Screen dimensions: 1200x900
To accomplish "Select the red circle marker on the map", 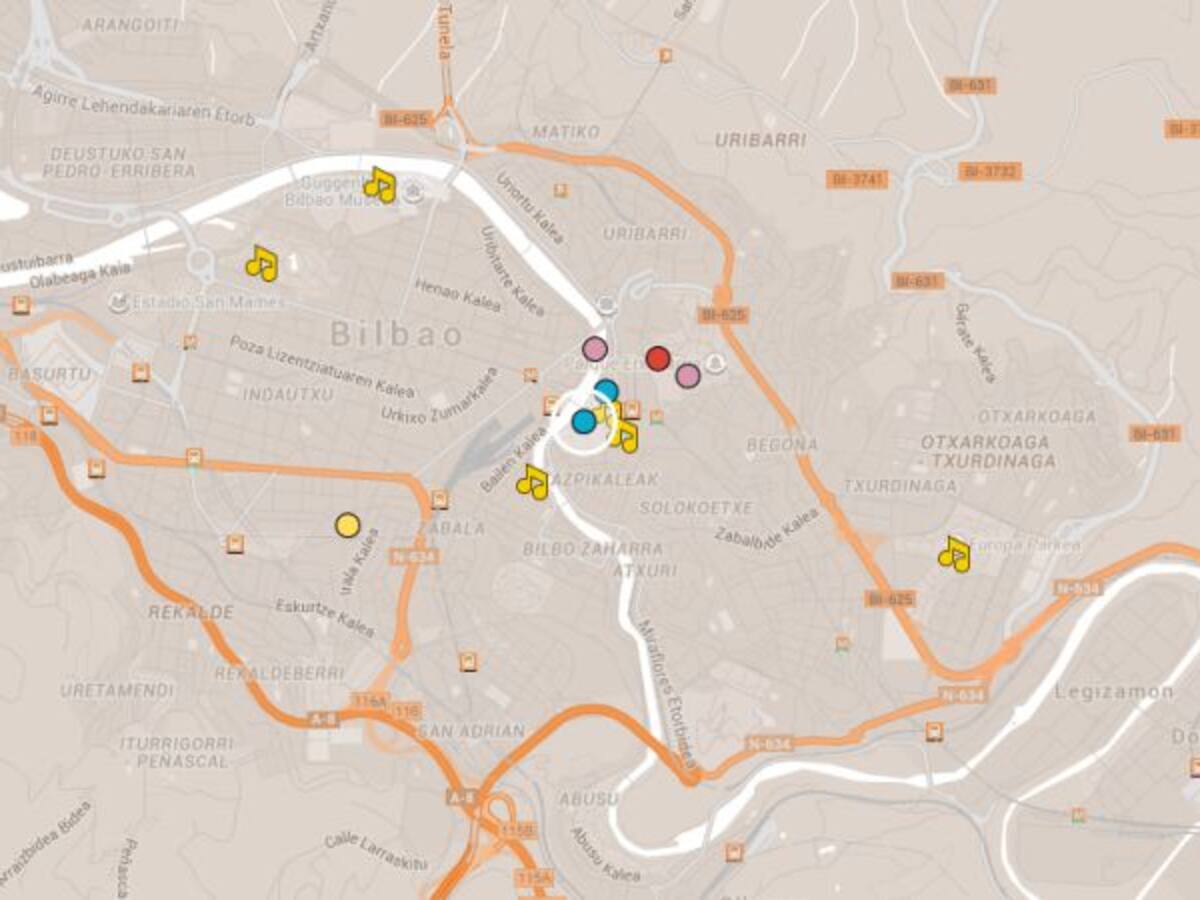I will click(657, 358).
